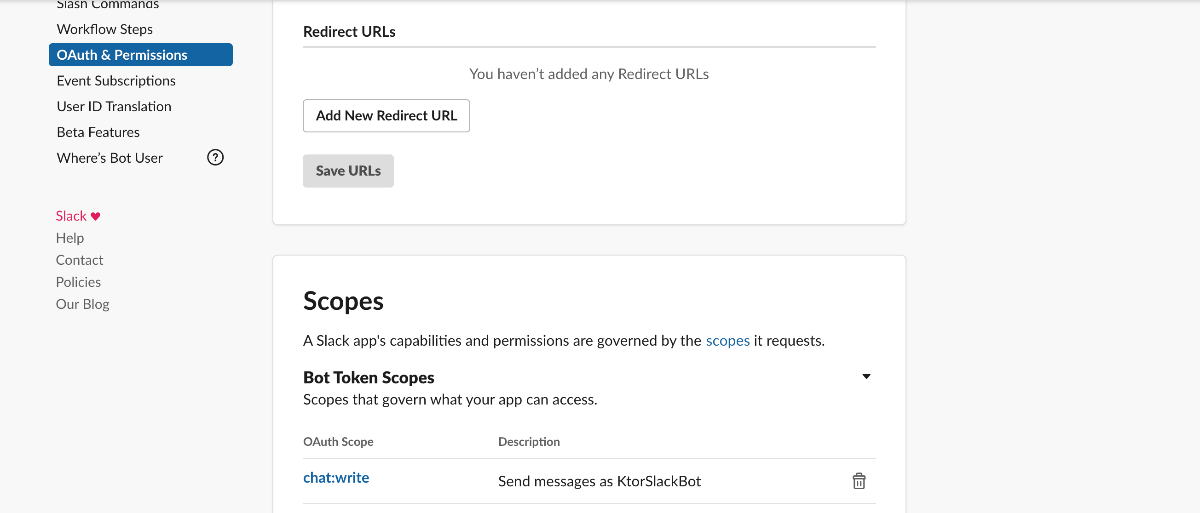Open the Where's Bot User item
The image size is (1200, 513).
[110, 158]
